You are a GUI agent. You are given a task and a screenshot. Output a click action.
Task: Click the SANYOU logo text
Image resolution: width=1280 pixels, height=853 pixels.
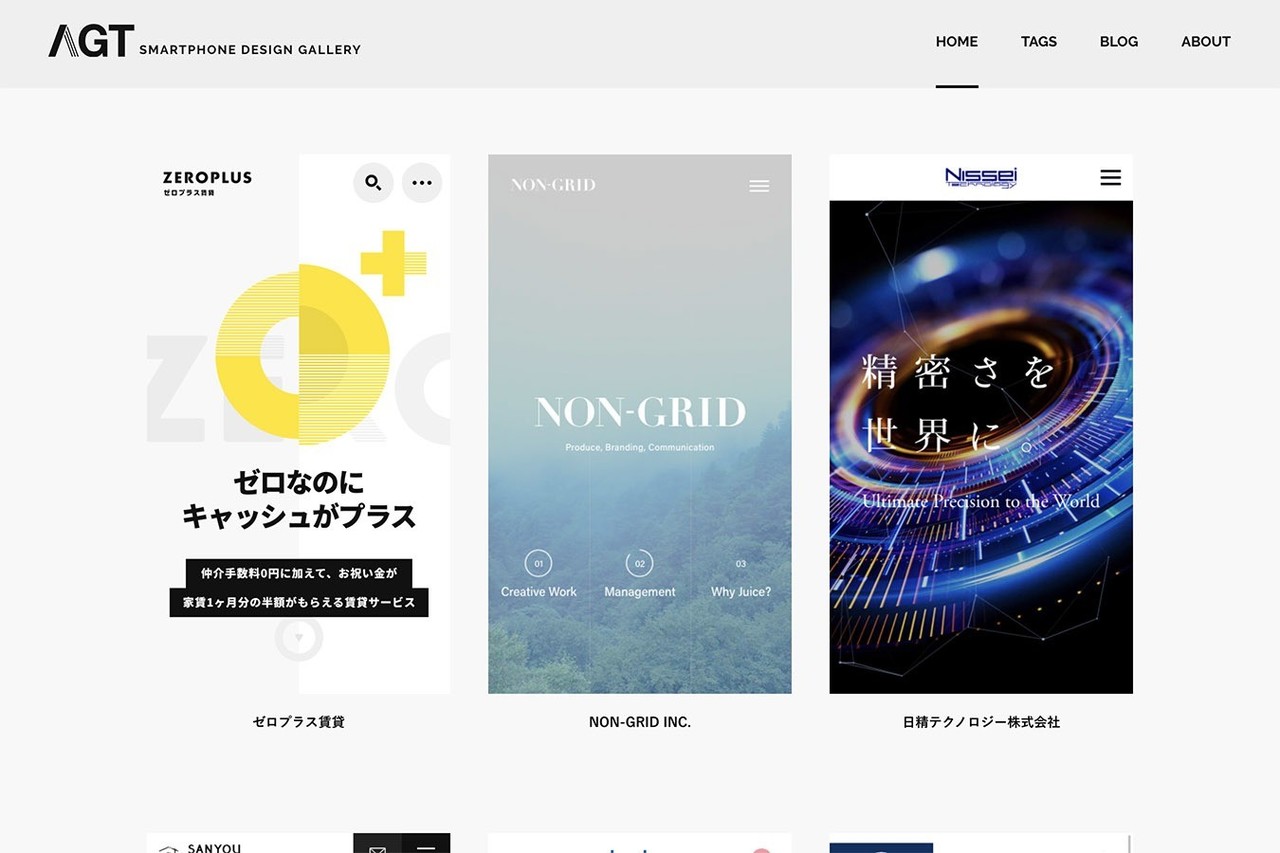pyautogui.click(x=214, y=848)
